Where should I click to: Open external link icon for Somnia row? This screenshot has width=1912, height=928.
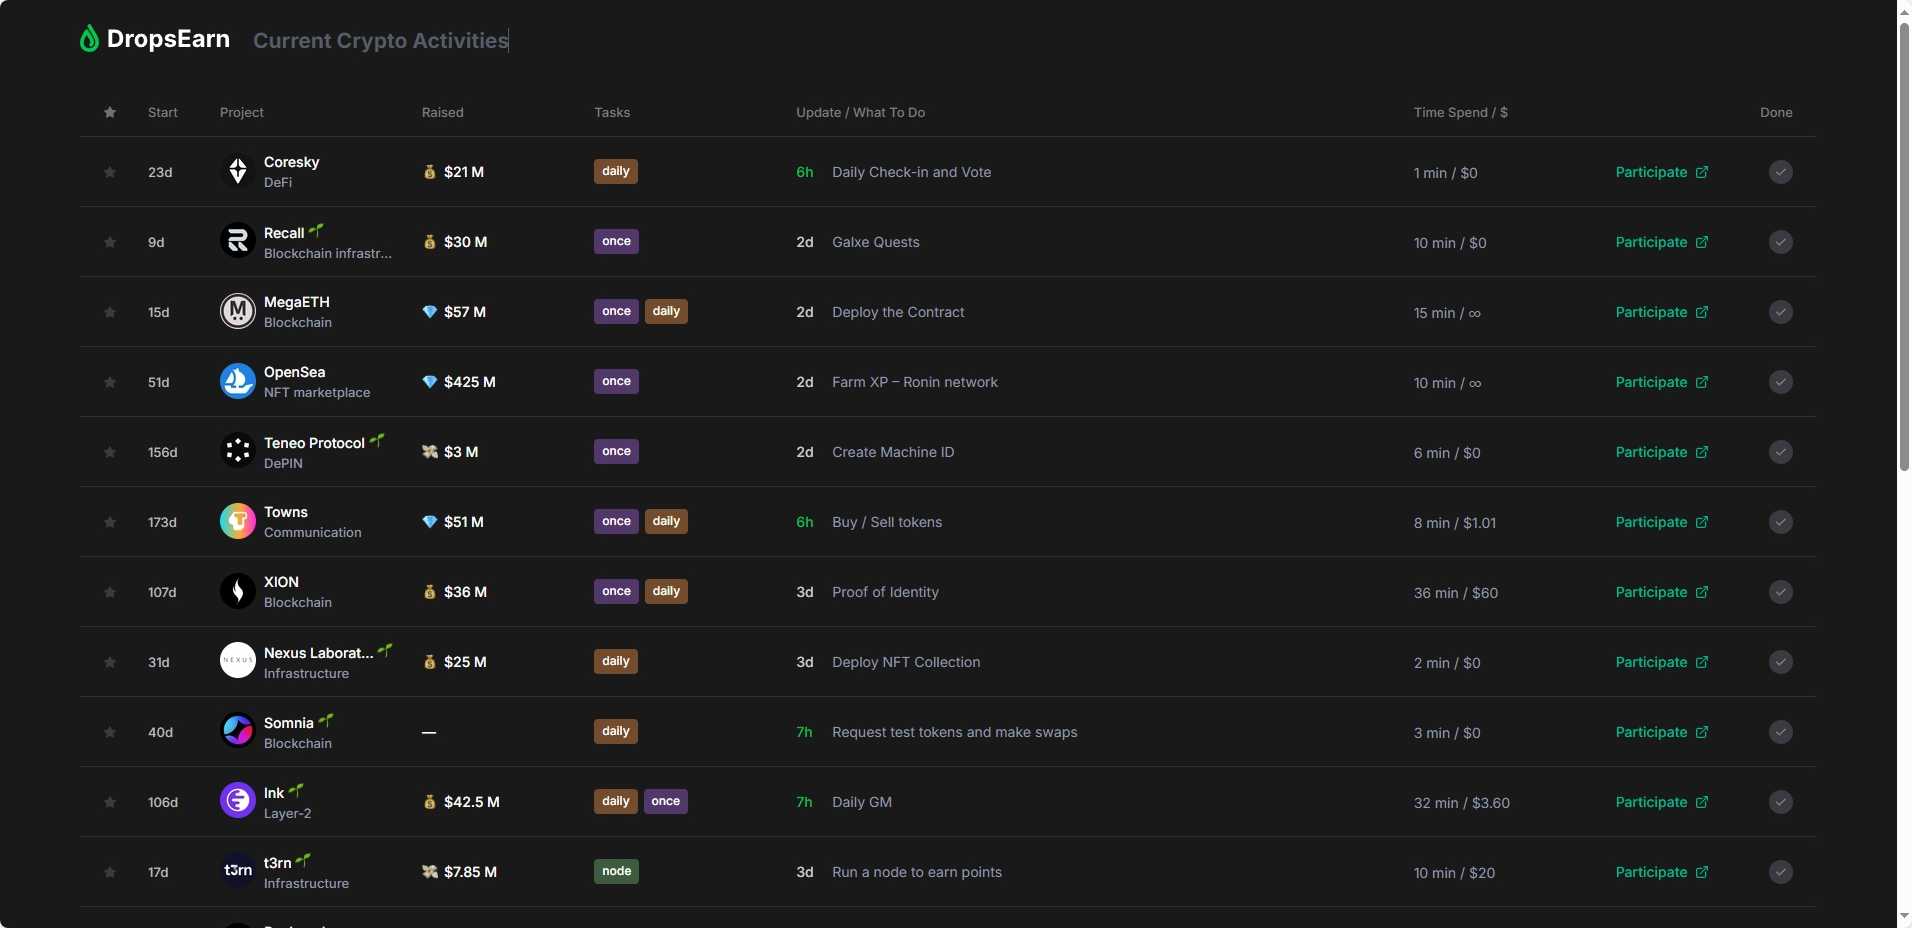tap(1702, 732)
